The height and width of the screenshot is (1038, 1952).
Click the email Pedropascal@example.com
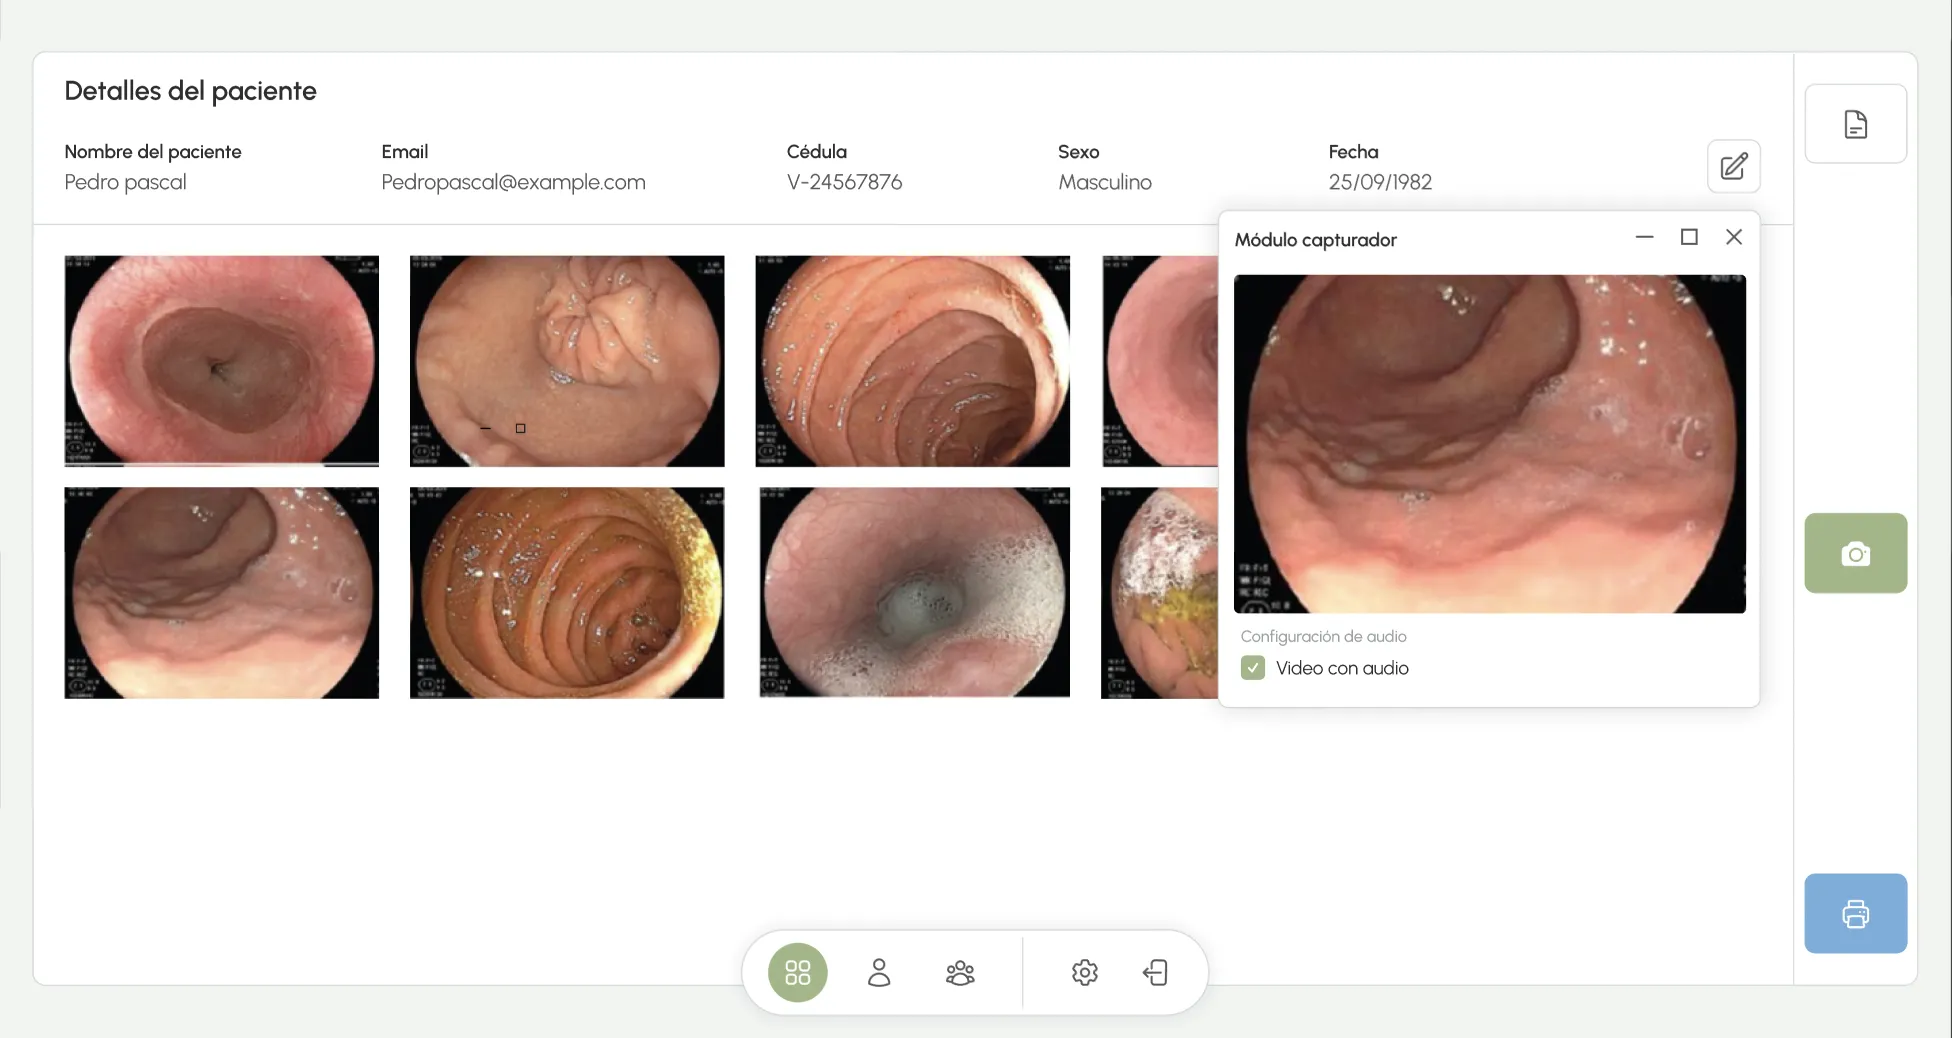pyautogui.click(x=513, y=182)
